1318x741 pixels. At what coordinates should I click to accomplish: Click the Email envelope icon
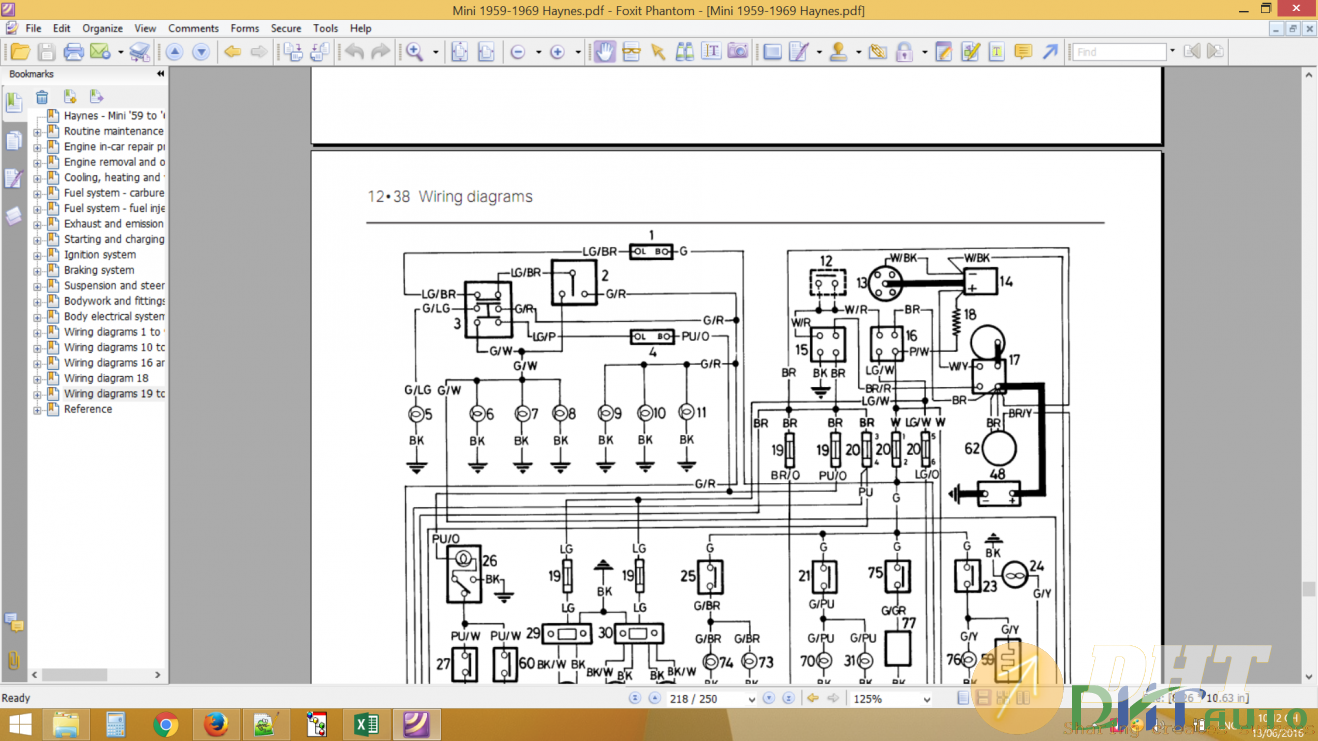point(100,52)
